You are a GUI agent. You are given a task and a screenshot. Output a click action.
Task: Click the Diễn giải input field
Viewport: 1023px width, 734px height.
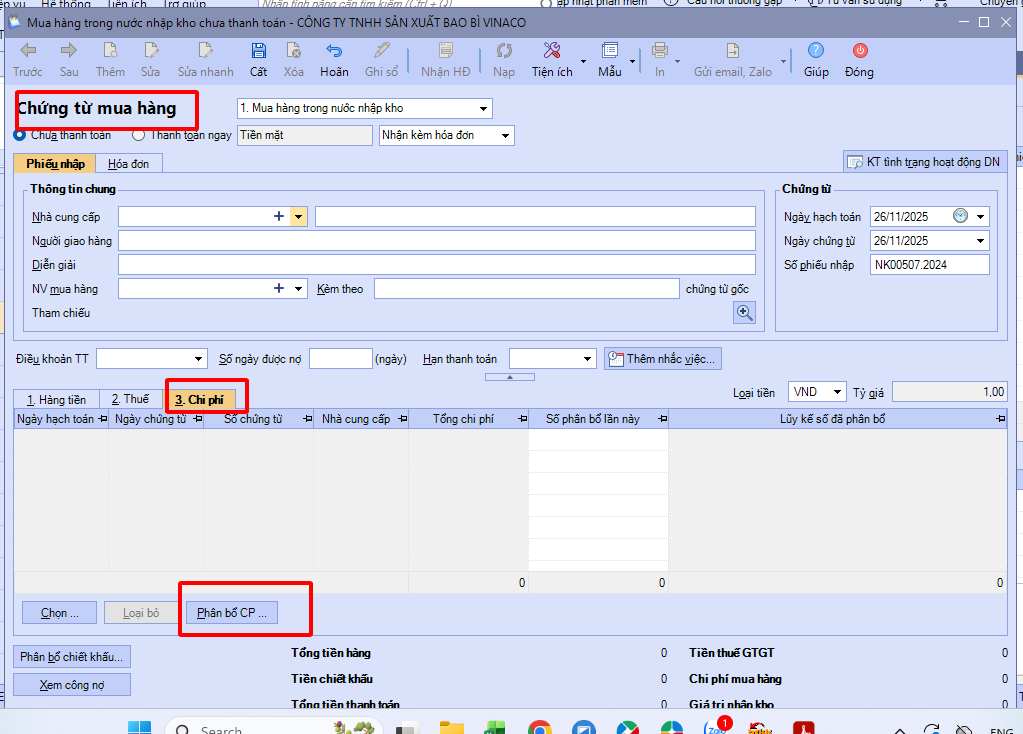tap(436, 265)
